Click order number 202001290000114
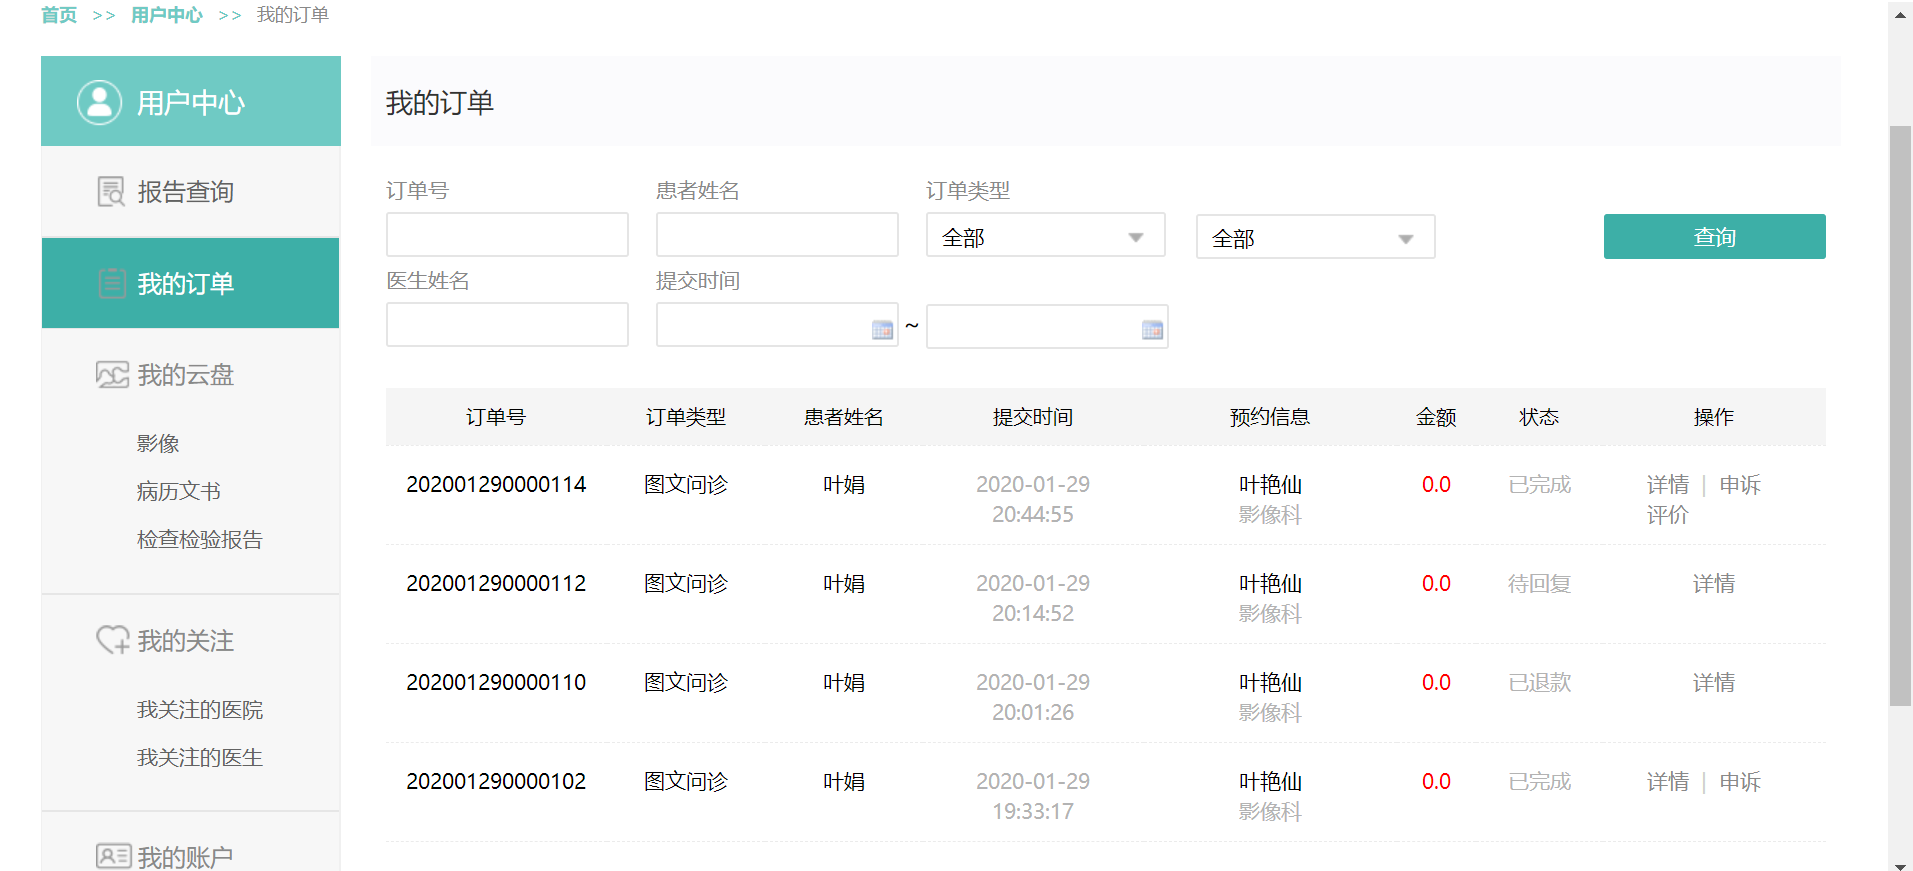The width and height of the screenshot is (1913, 871). (x=496, y=484)
